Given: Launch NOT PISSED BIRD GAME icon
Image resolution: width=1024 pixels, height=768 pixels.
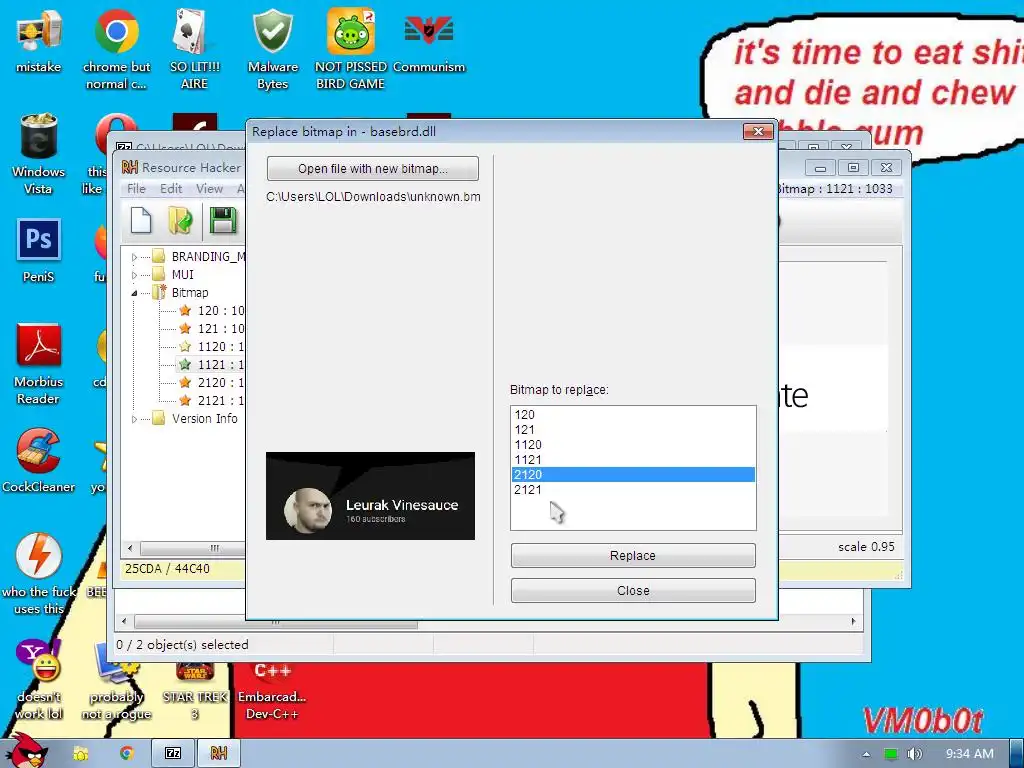Looking at the screenshot, I should click(x=351, y=49).
